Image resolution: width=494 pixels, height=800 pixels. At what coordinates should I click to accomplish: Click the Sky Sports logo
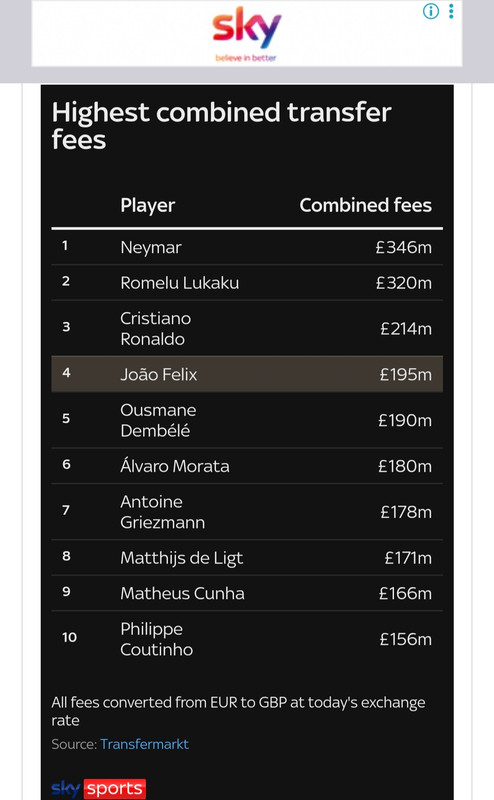point(98,788)
